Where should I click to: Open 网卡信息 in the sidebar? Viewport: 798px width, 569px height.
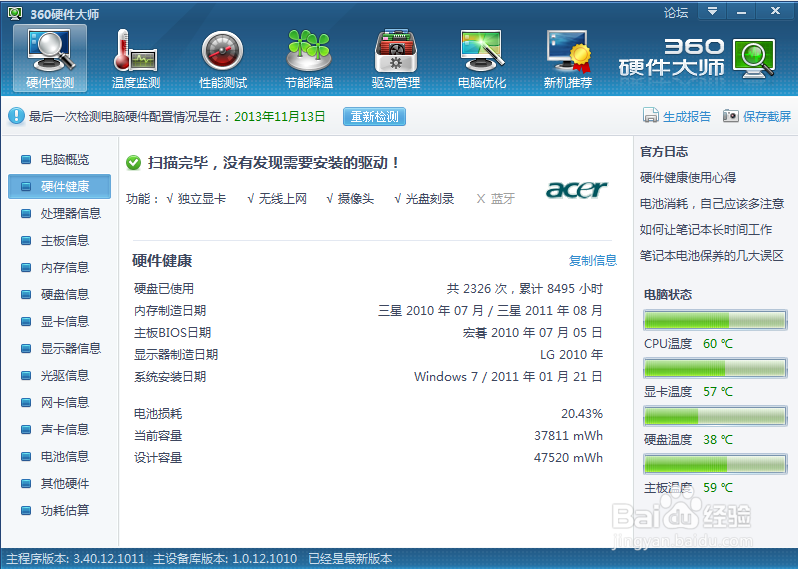[60, 402]
